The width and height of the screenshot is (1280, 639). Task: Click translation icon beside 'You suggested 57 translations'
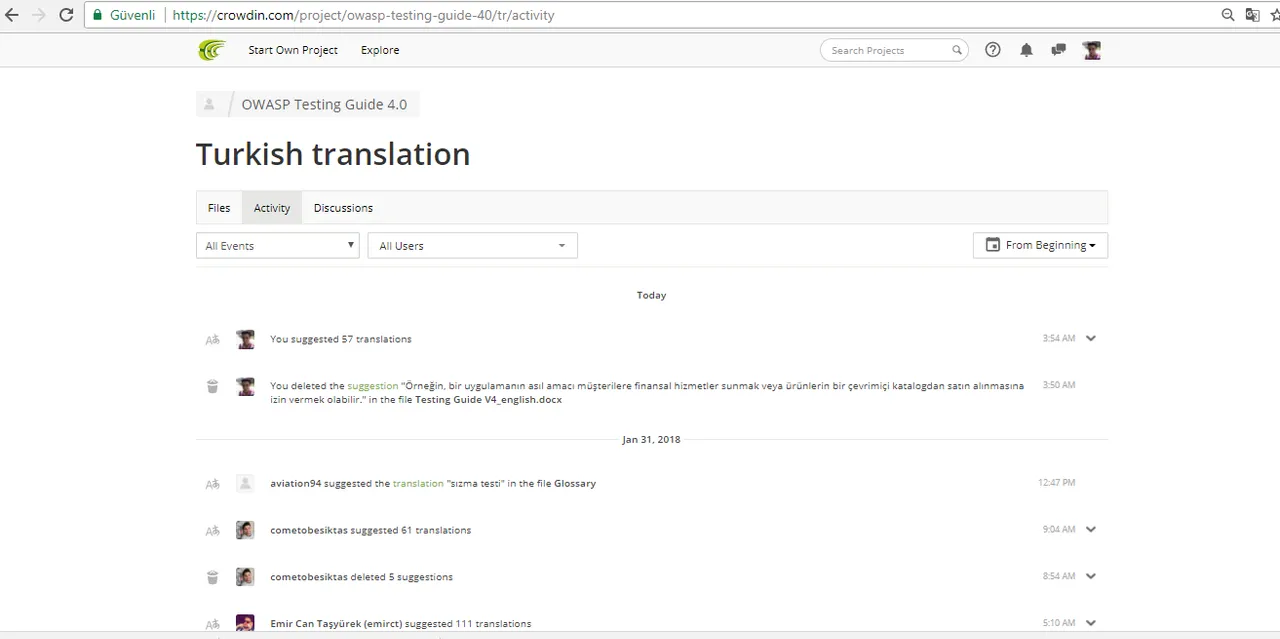pos(212,340)
